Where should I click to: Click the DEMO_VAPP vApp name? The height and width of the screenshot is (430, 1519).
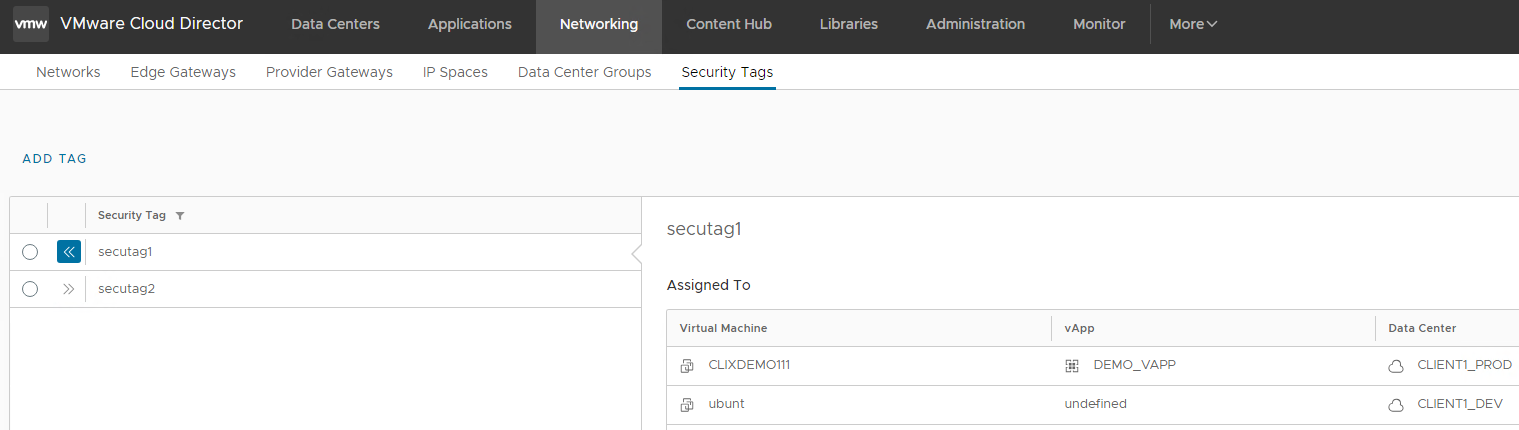(1135, 365)
